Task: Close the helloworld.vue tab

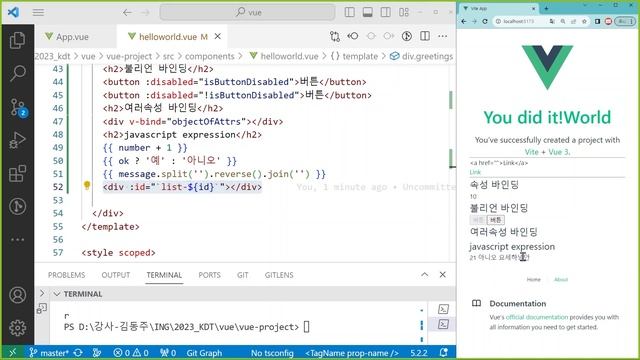Action: click(x=218, y=36)
